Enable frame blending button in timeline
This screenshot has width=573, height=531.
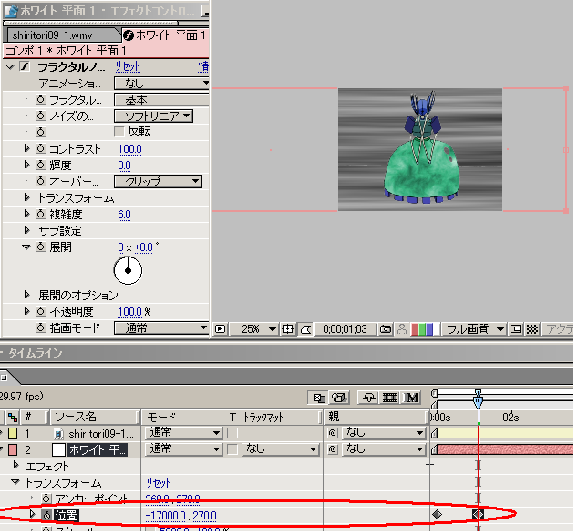(390, 397)
